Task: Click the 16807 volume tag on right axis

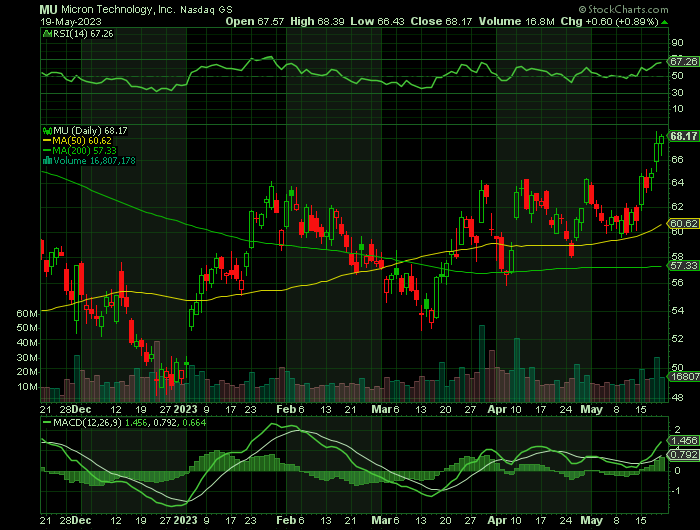Action: tap(684, 377)
